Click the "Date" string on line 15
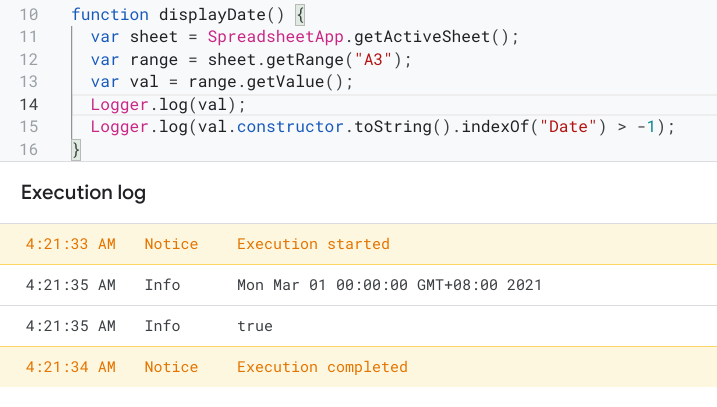This screenshot has width=717, height=407. pos(568,127)
